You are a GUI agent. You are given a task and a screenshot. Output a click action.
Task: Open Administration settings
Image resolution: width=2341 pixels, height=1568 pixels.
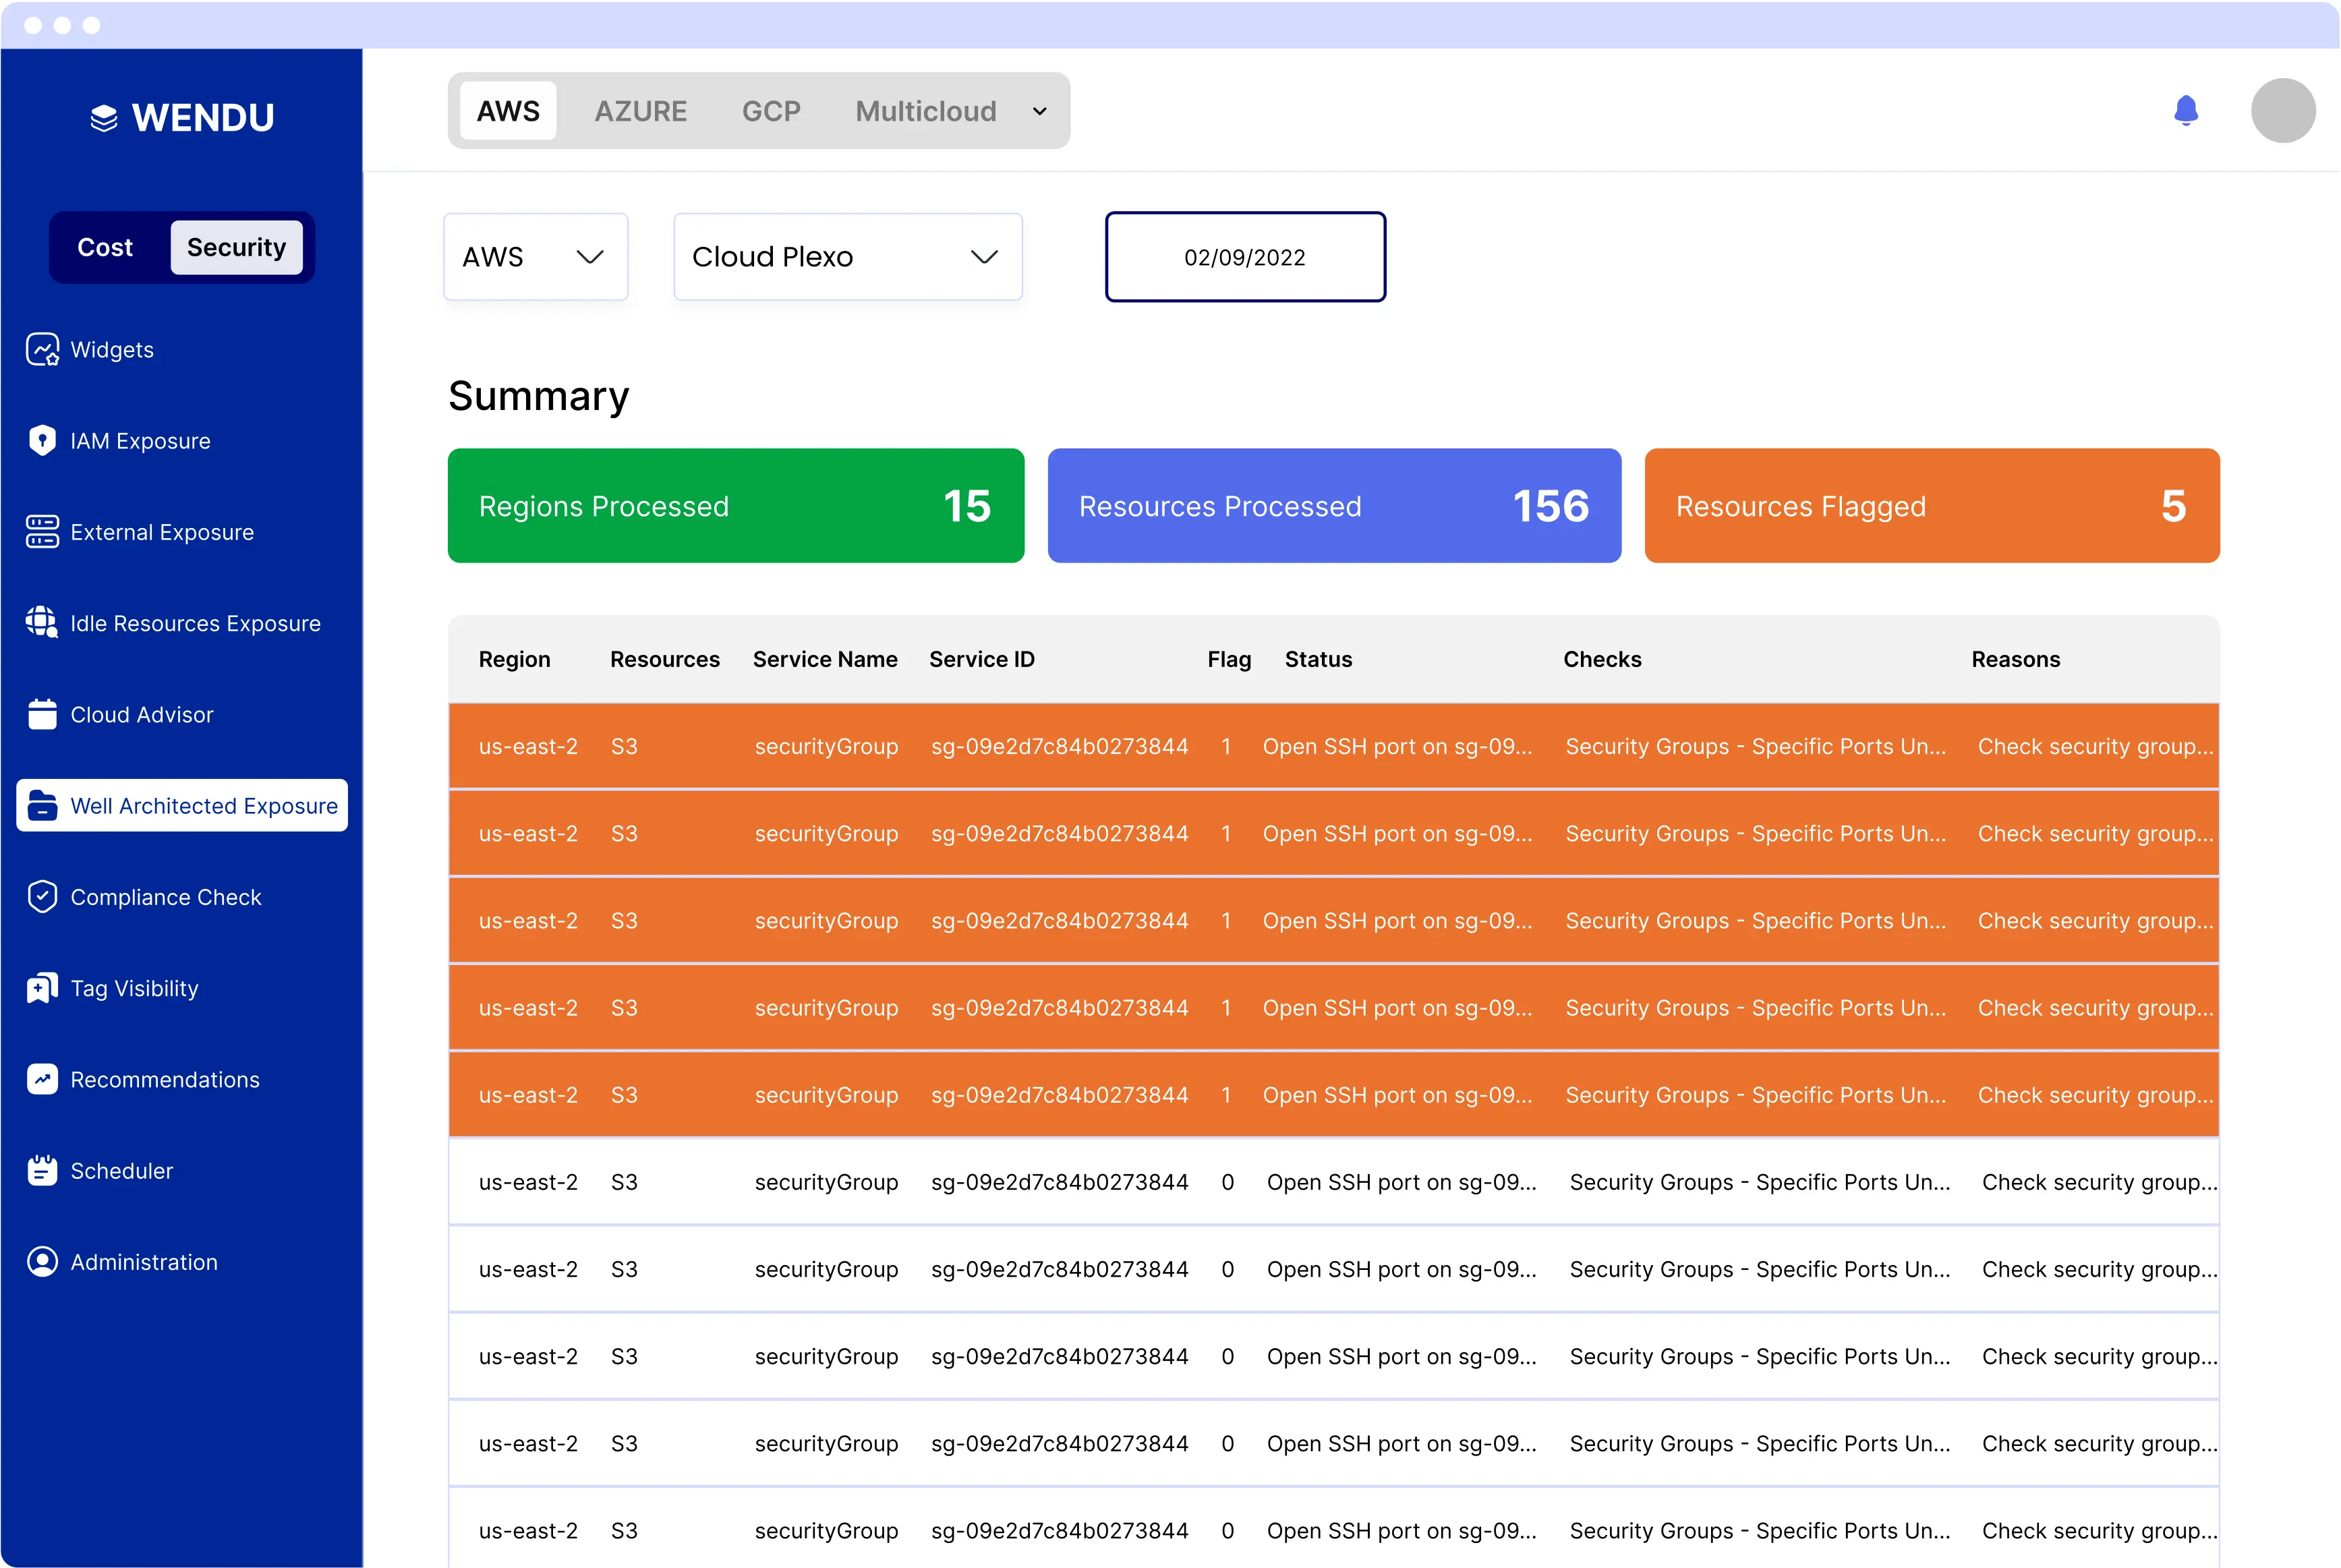[x=143, y=1261]
